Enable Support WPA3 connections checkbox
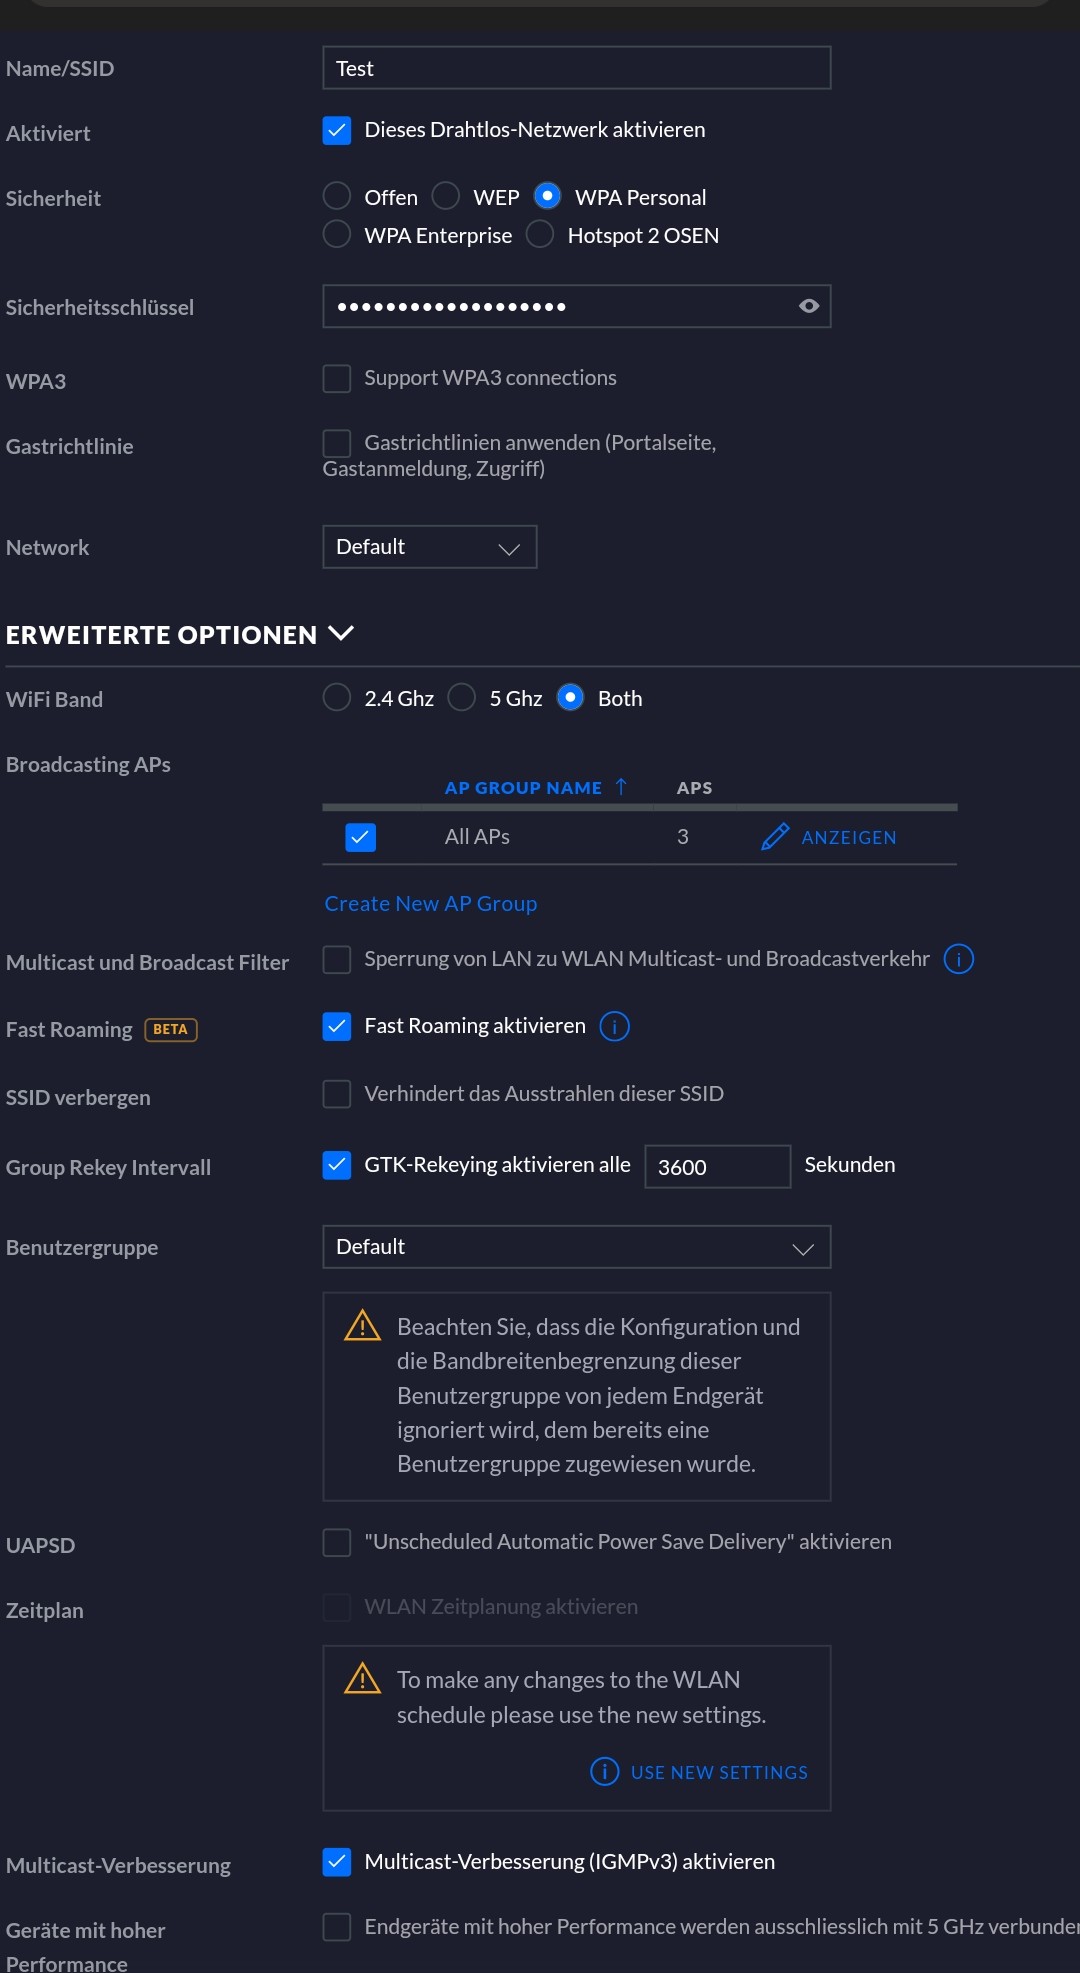The width and height of the screenshot is (1080, 1973). [337, 378]
